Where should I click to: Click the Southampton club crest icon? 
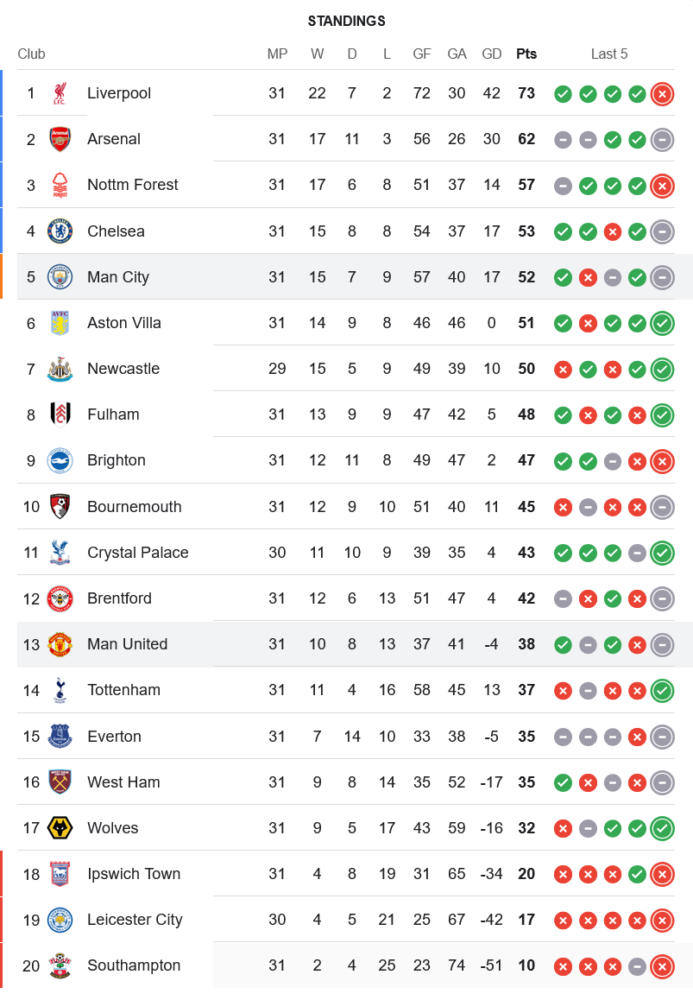(60, 966)
